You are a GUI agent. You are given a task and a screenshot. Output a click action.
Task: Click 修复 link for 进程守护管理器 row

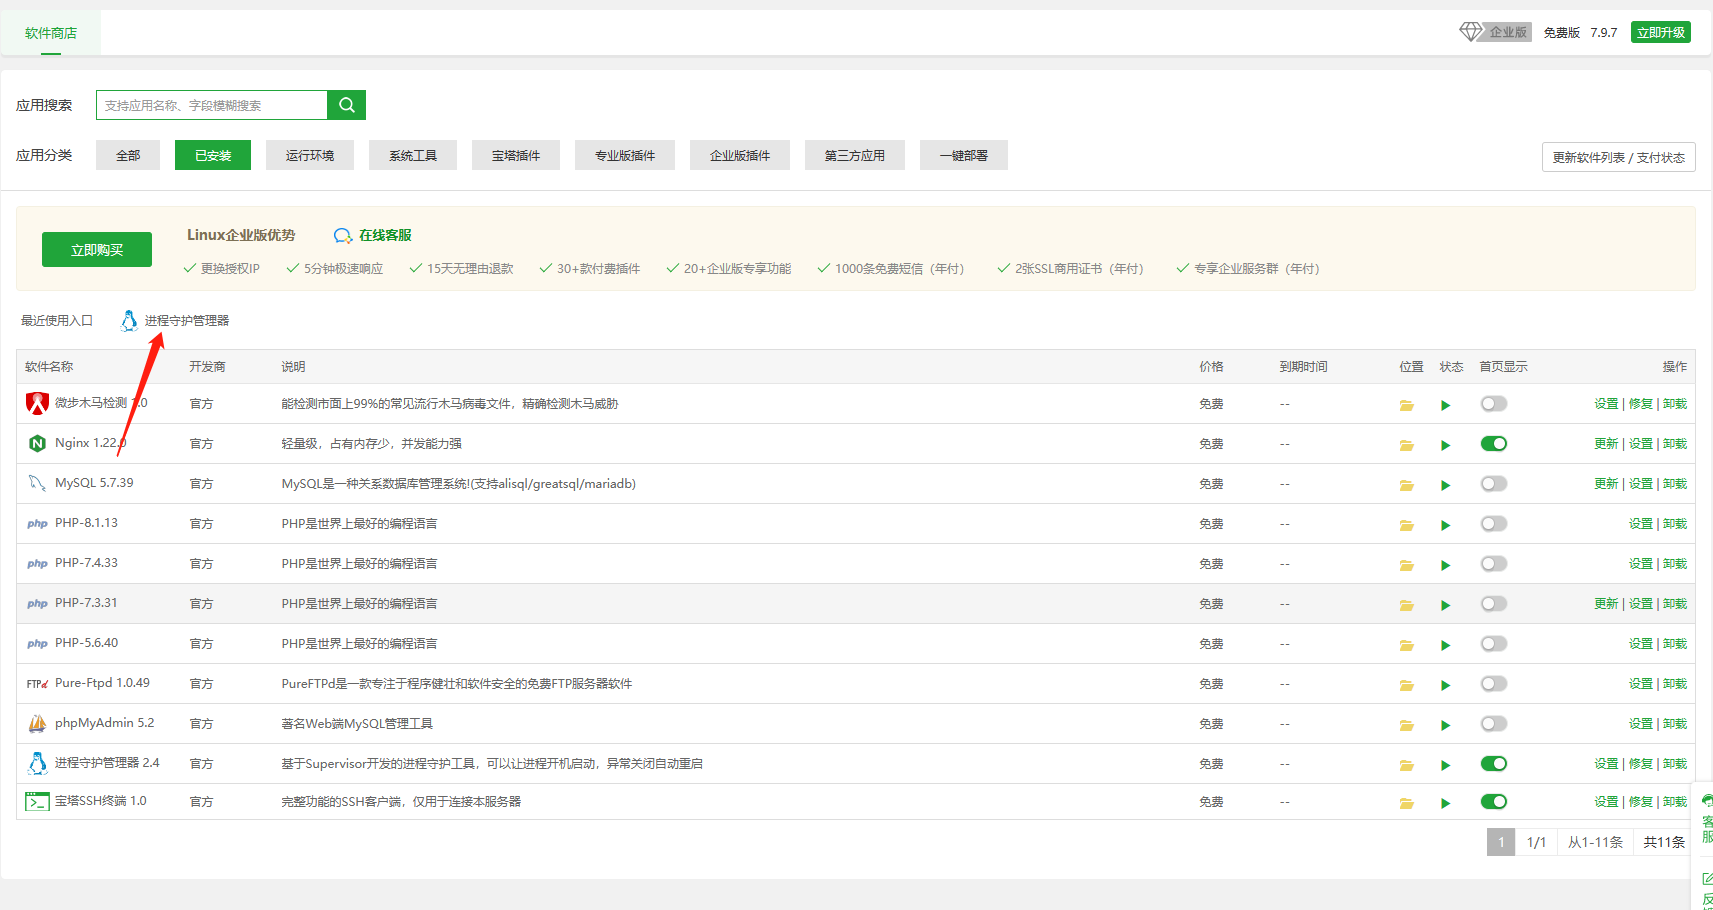pos(1641,764)
